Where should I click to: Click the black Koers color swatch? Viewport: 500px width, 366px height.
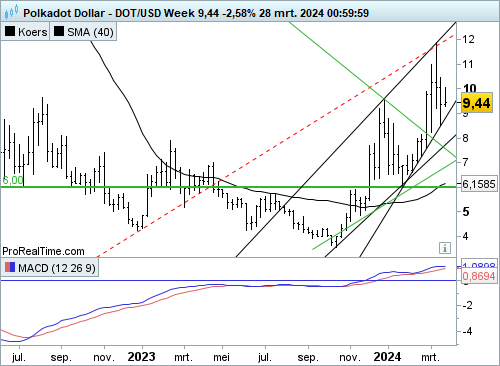tap(10, 31)
